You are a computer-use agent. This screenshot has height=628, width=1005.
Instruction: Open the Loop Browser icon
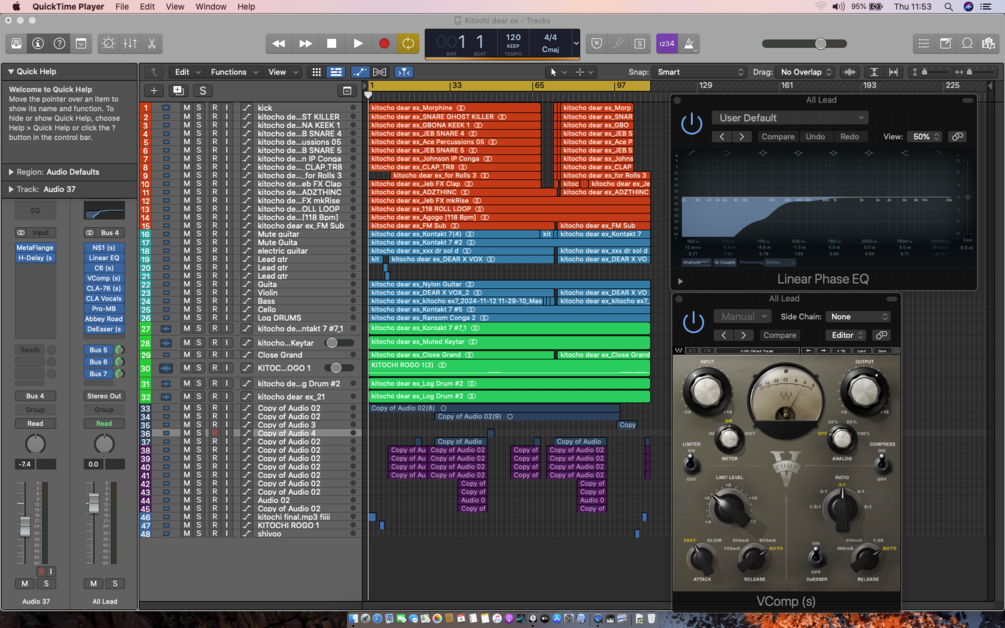point(967,44)
